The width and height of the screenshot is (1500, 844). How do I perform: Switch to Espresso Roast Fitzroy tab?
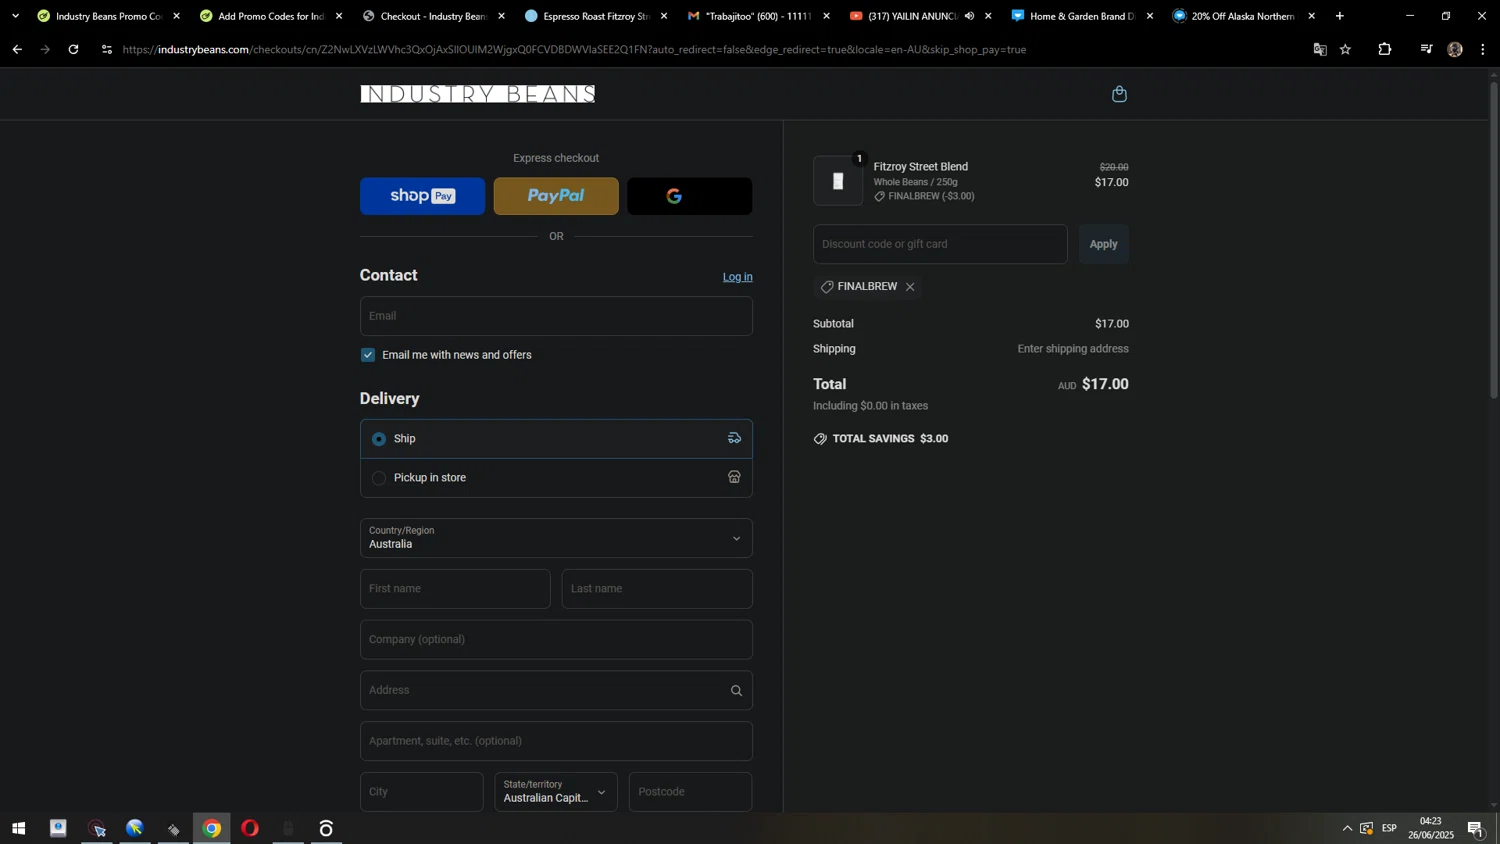(x=595, y=16)
